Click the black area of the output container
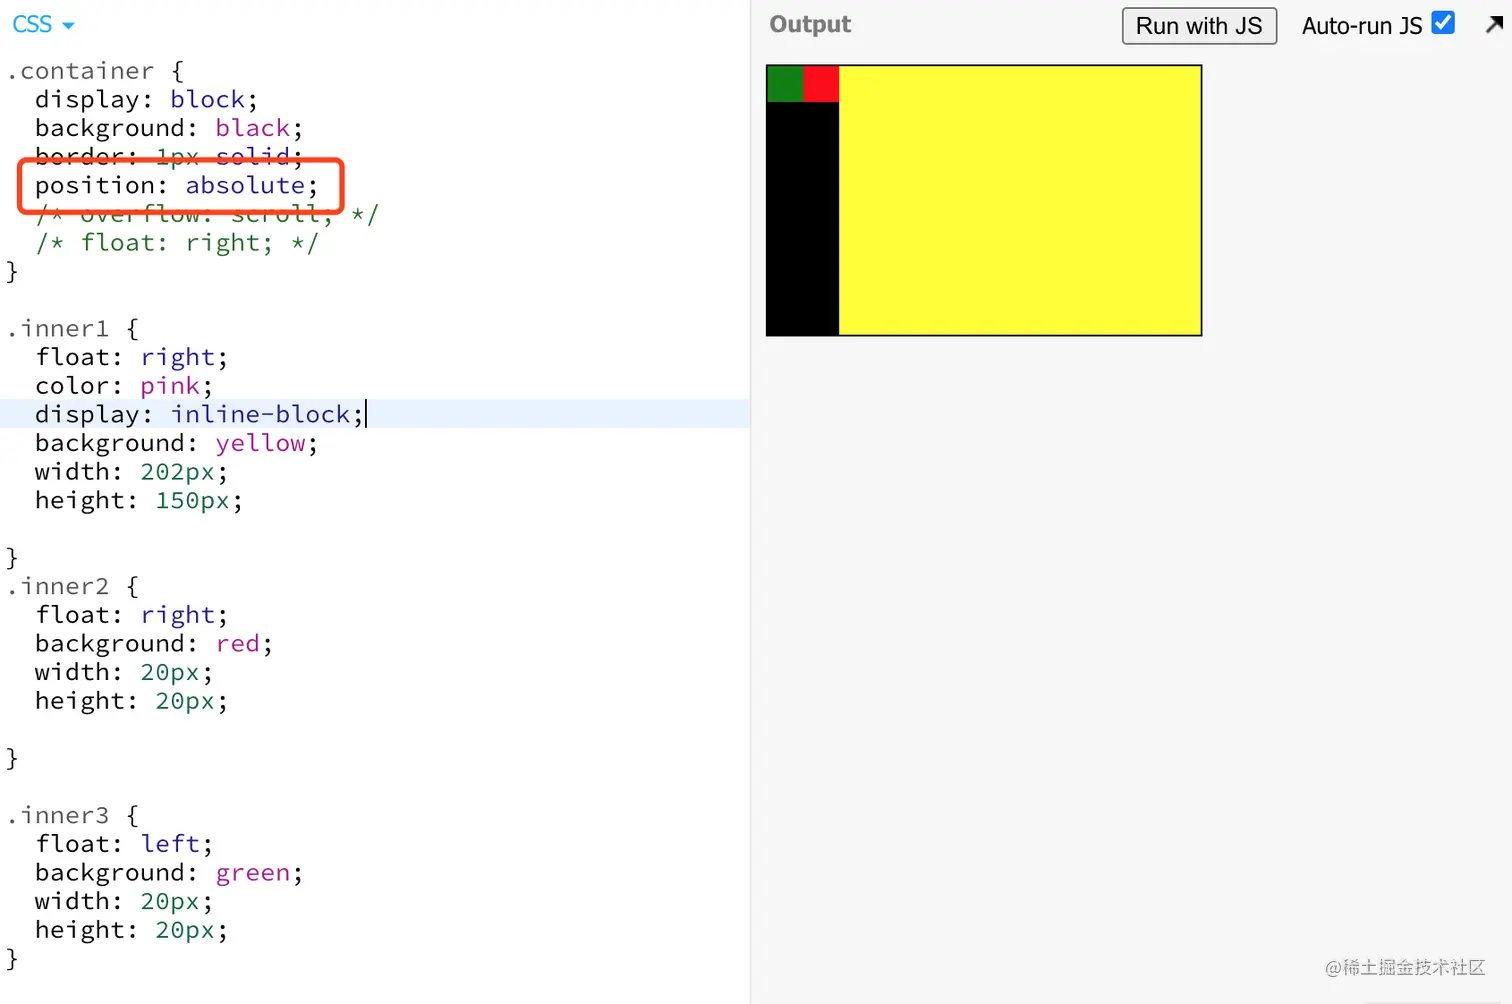1512x1004 pixels. [x=803, y=218]
